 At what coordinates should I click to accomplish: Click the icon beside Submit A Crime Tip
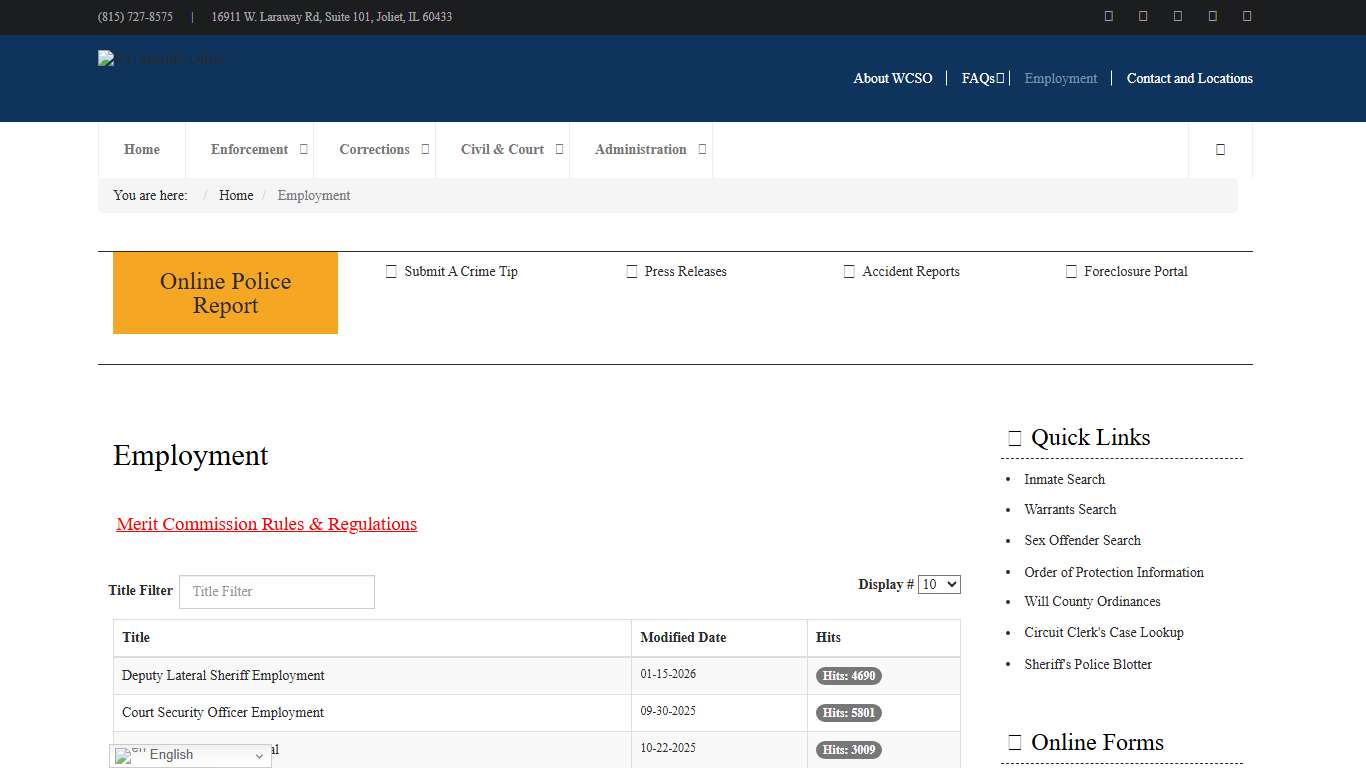coord(391,272)
